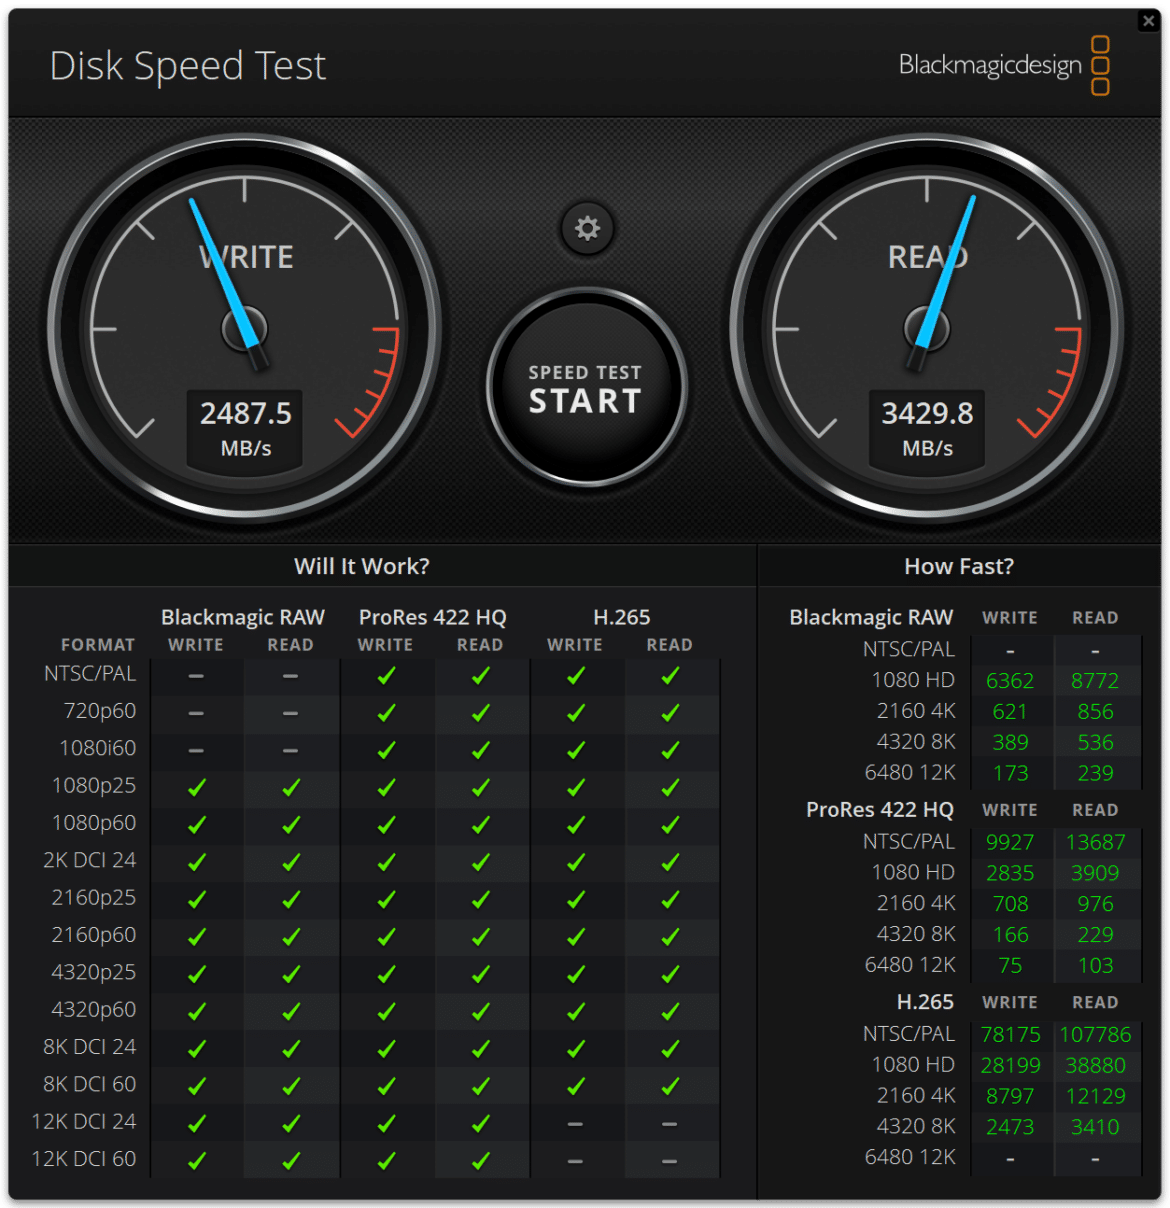Click 12K DCI 60 H.265 read dash

(x=669, y=1161)
